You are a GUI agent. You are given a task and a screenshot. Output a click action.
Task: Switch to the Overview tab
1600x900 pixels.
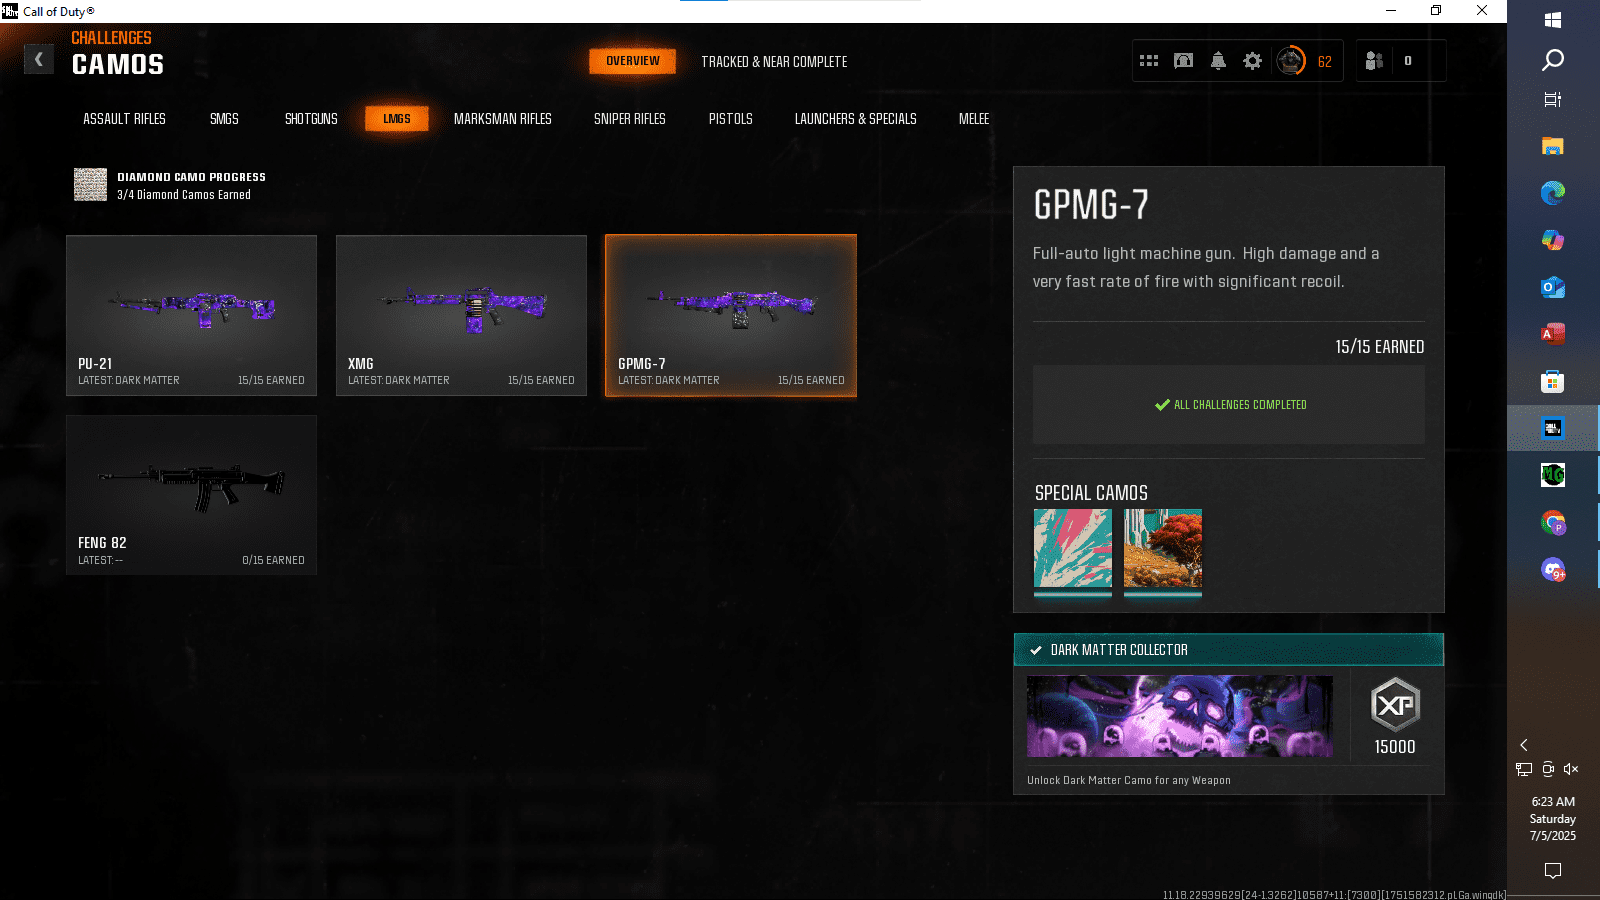click(x=632, y=61)
